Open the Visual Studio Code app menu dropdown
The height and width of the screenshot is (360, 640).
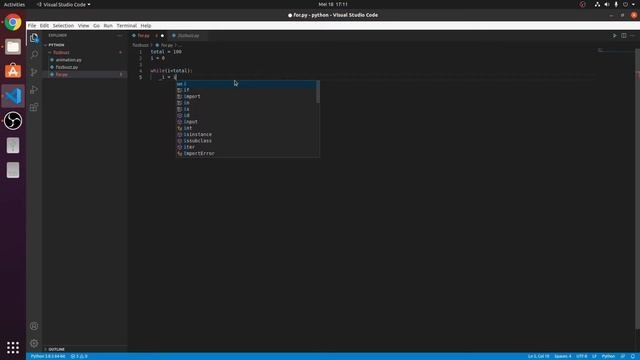coord(64,4)
